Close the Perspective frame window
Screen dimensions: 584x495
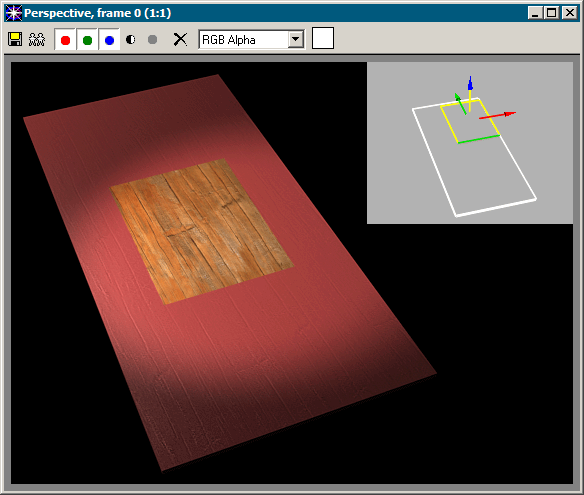point(569,13)
